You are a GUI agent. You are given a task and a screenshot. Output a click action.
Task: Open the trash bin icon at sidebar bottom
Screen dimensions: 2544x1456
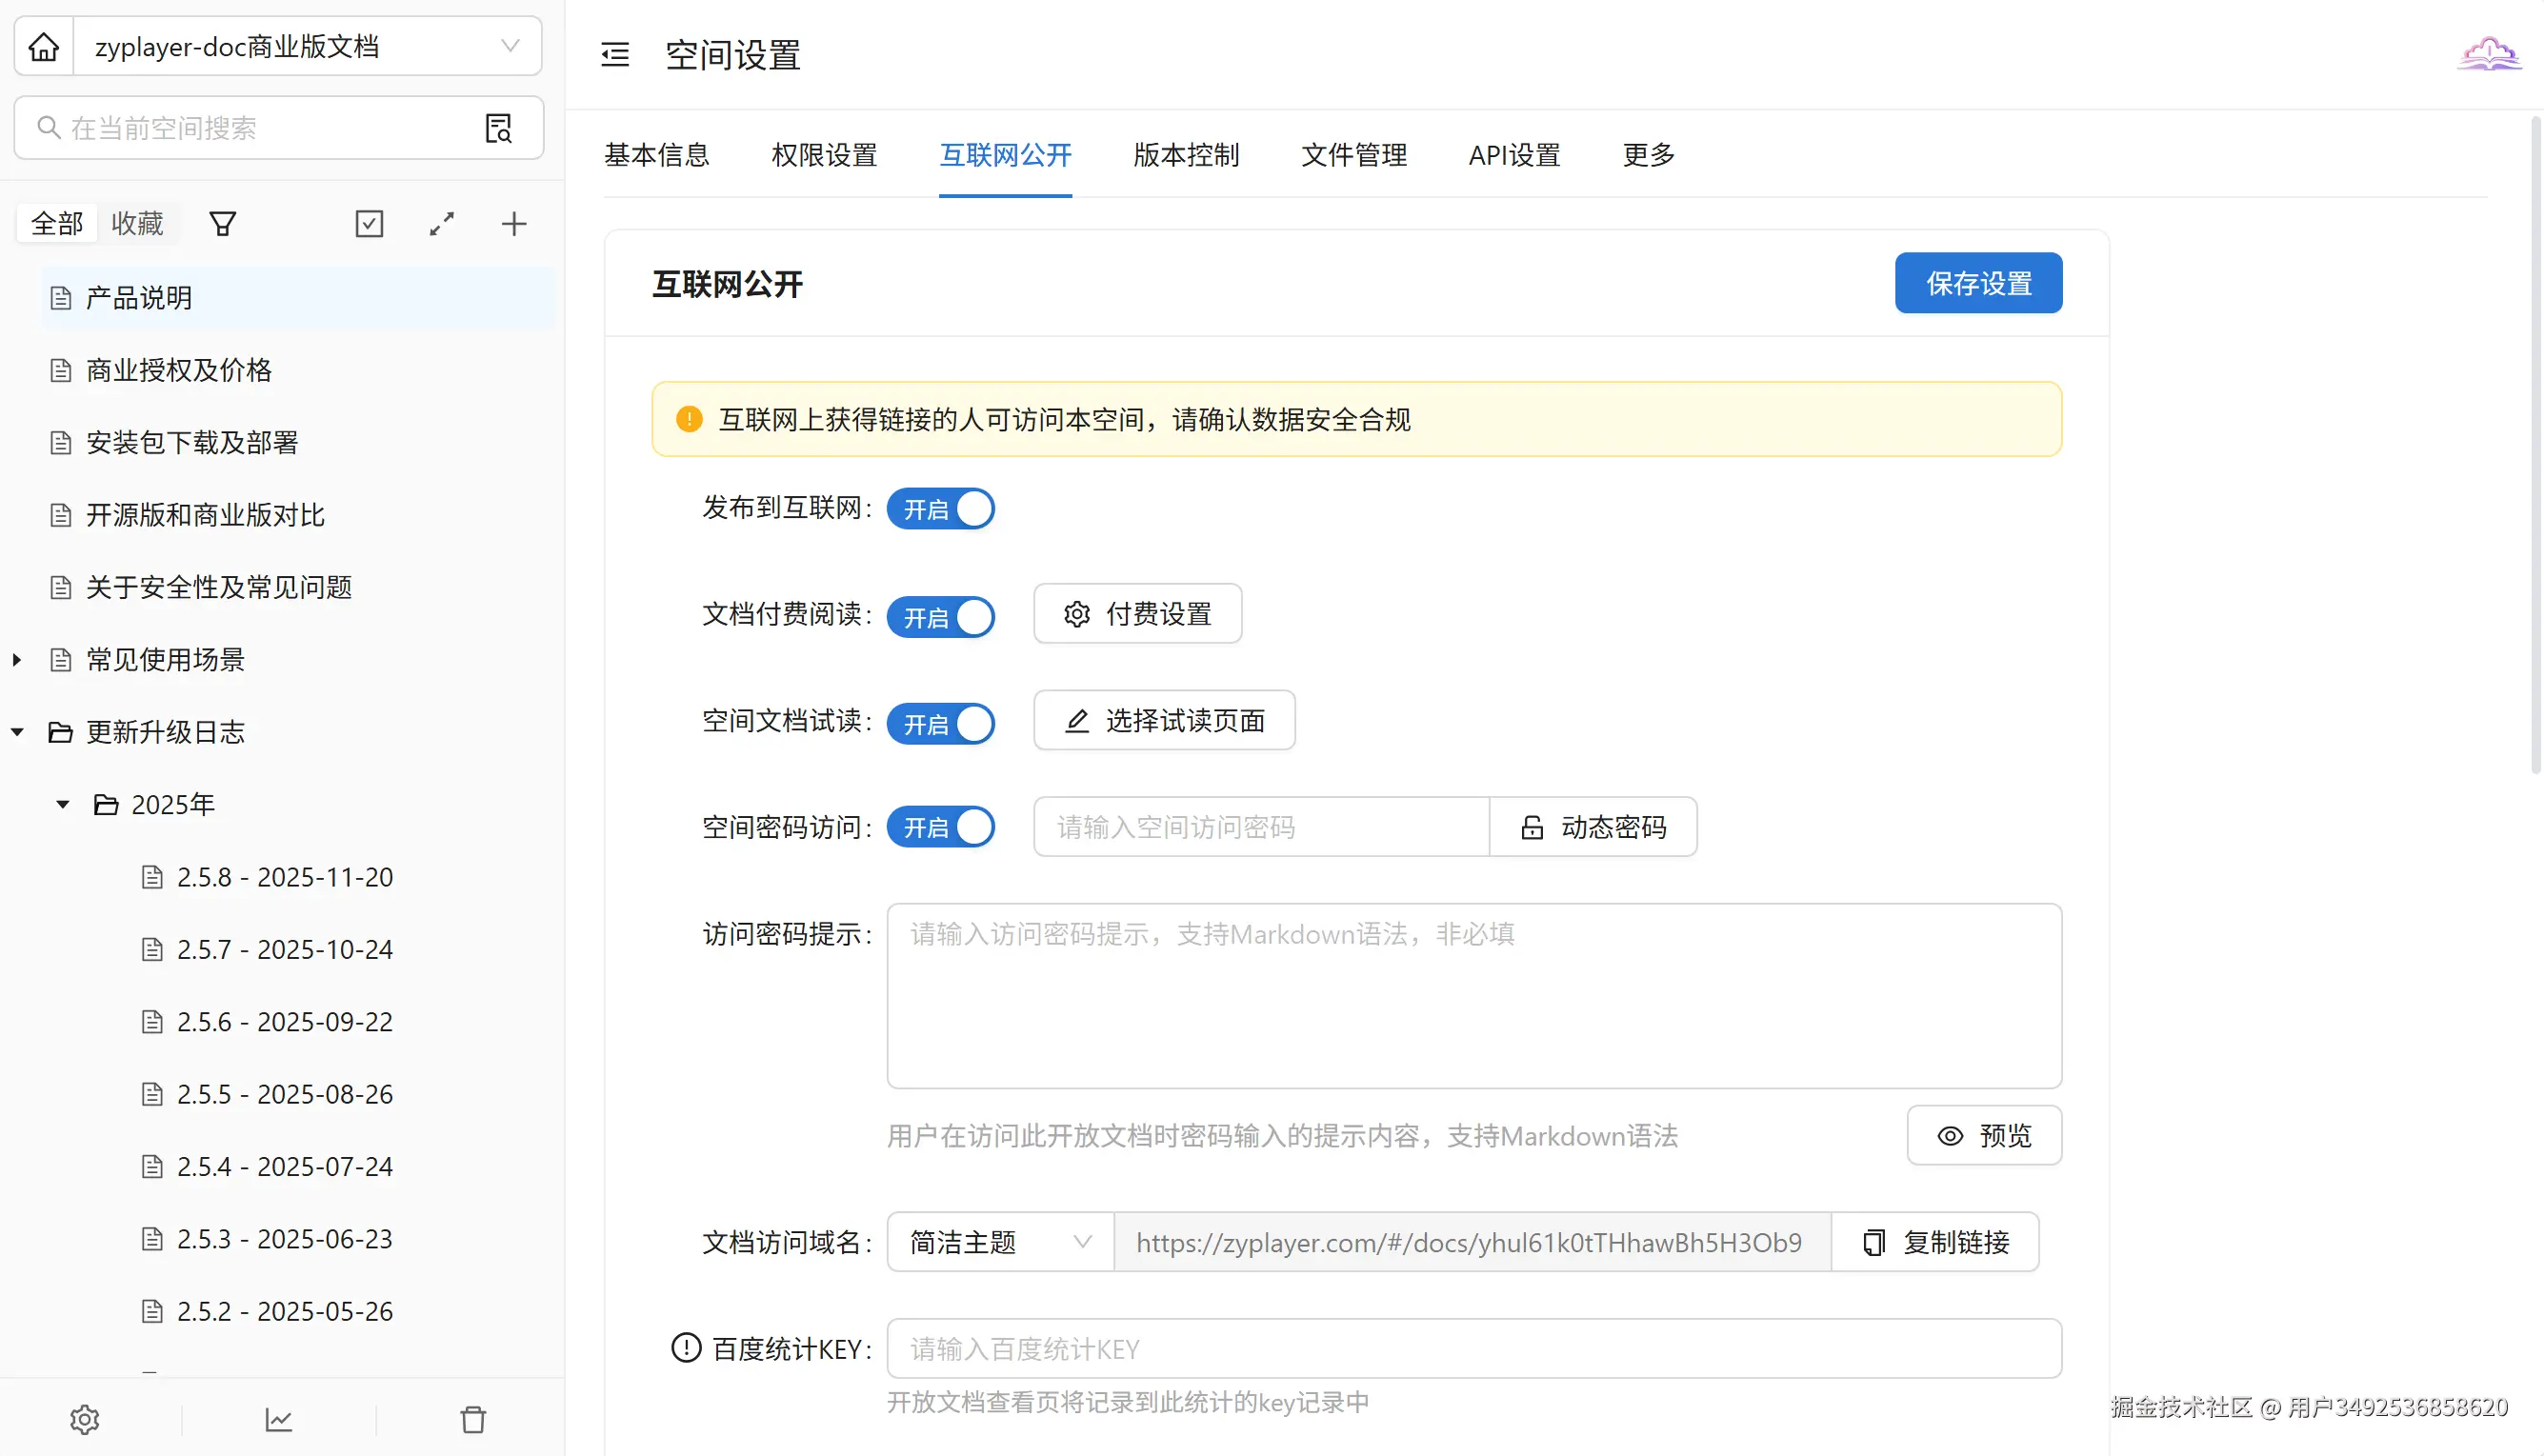[x=473, y=1419]
